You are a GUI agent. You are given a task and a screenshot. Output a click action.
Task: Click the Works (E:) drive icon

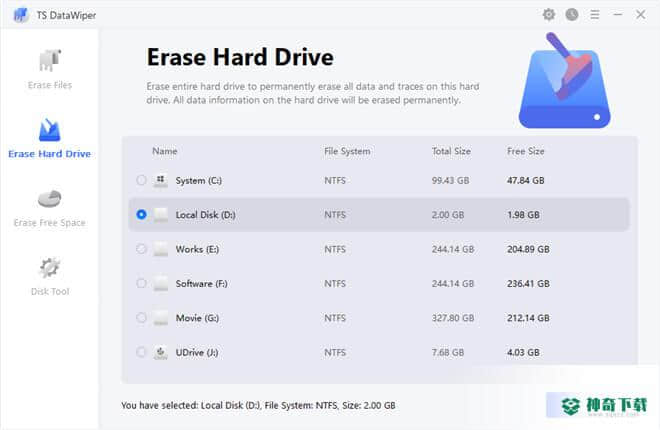pyautogui.click(x=160, y=250)
